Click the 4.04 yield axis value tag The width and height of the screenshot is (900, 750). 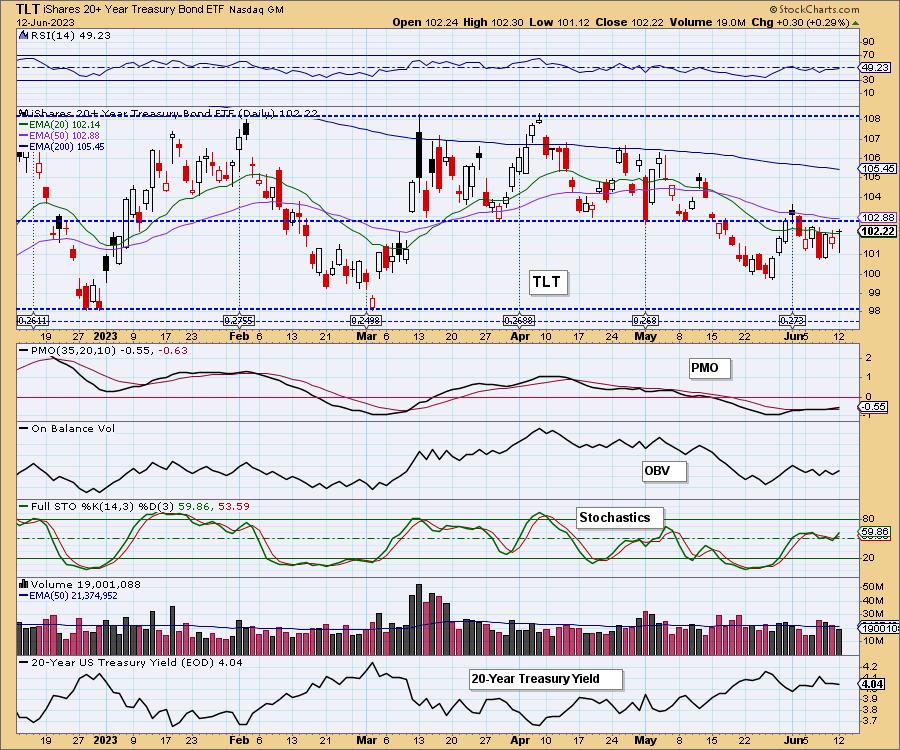873,684
